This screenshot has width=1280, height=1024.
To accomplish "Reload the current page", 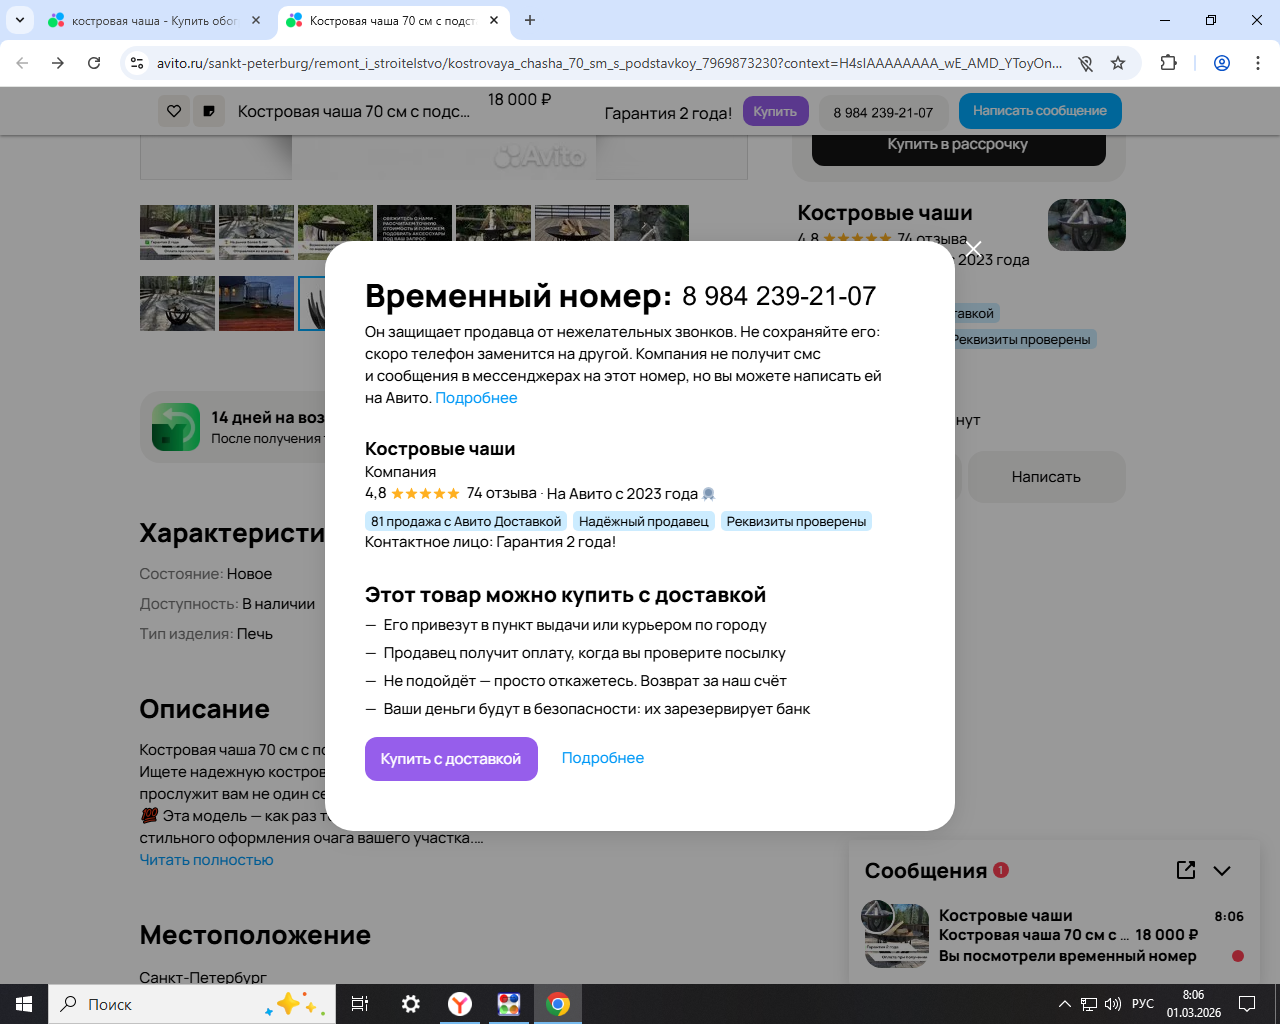I will pos(94,63).
